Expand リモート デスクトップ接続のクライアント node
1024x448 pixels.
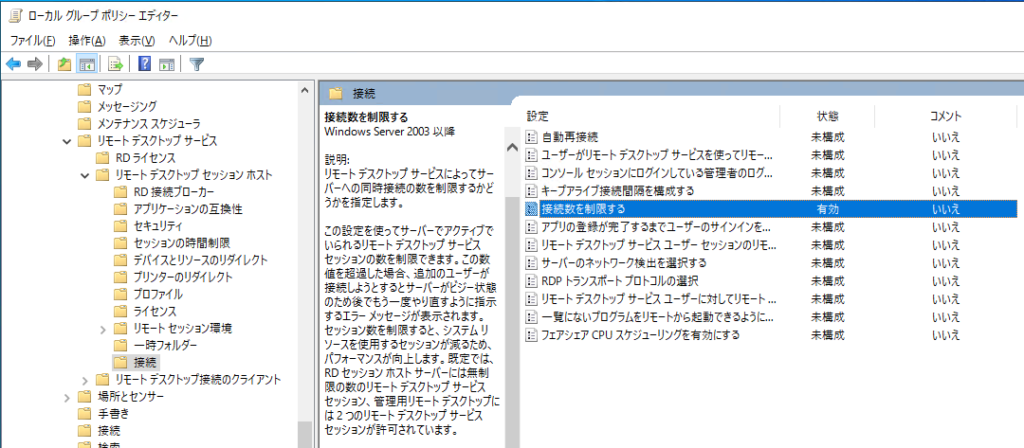85,379
